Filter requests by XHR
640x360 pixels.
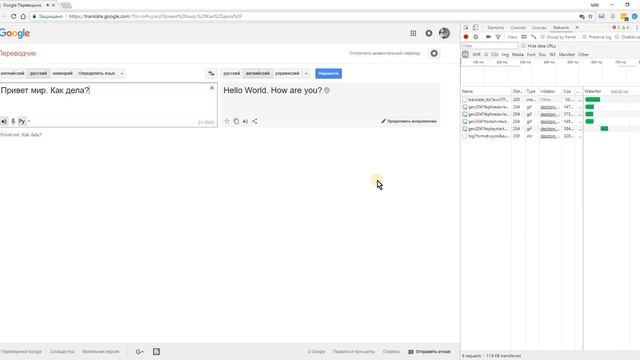click(x=476, y=54)
